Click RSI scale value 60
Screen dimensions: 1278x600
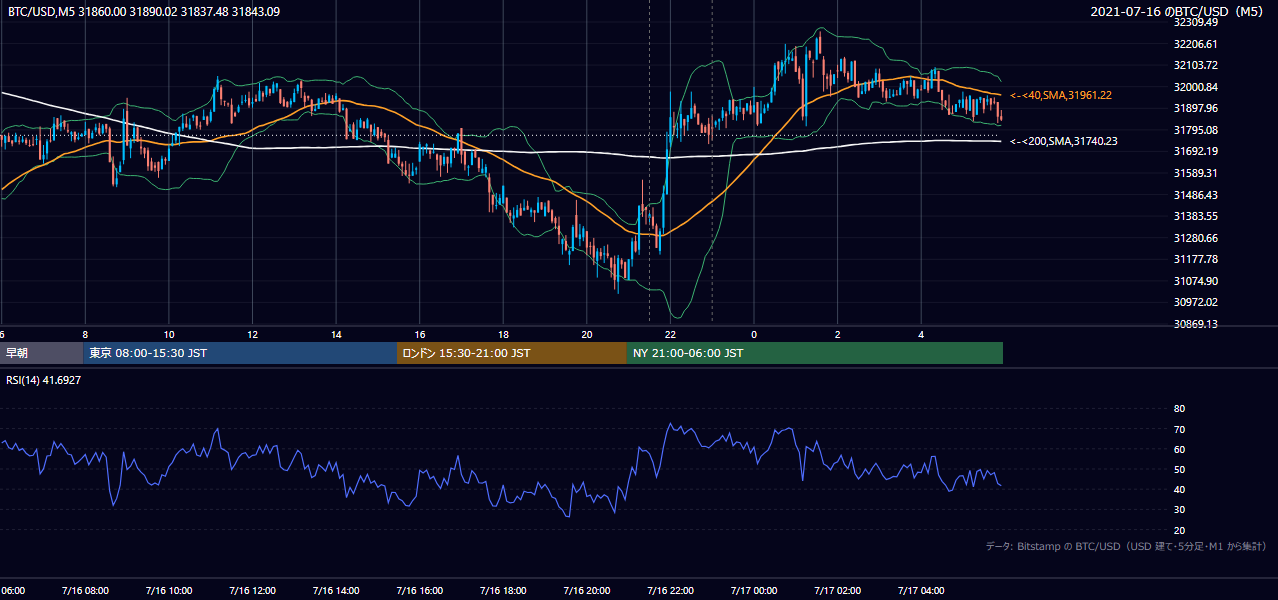tap(1179, 449)
